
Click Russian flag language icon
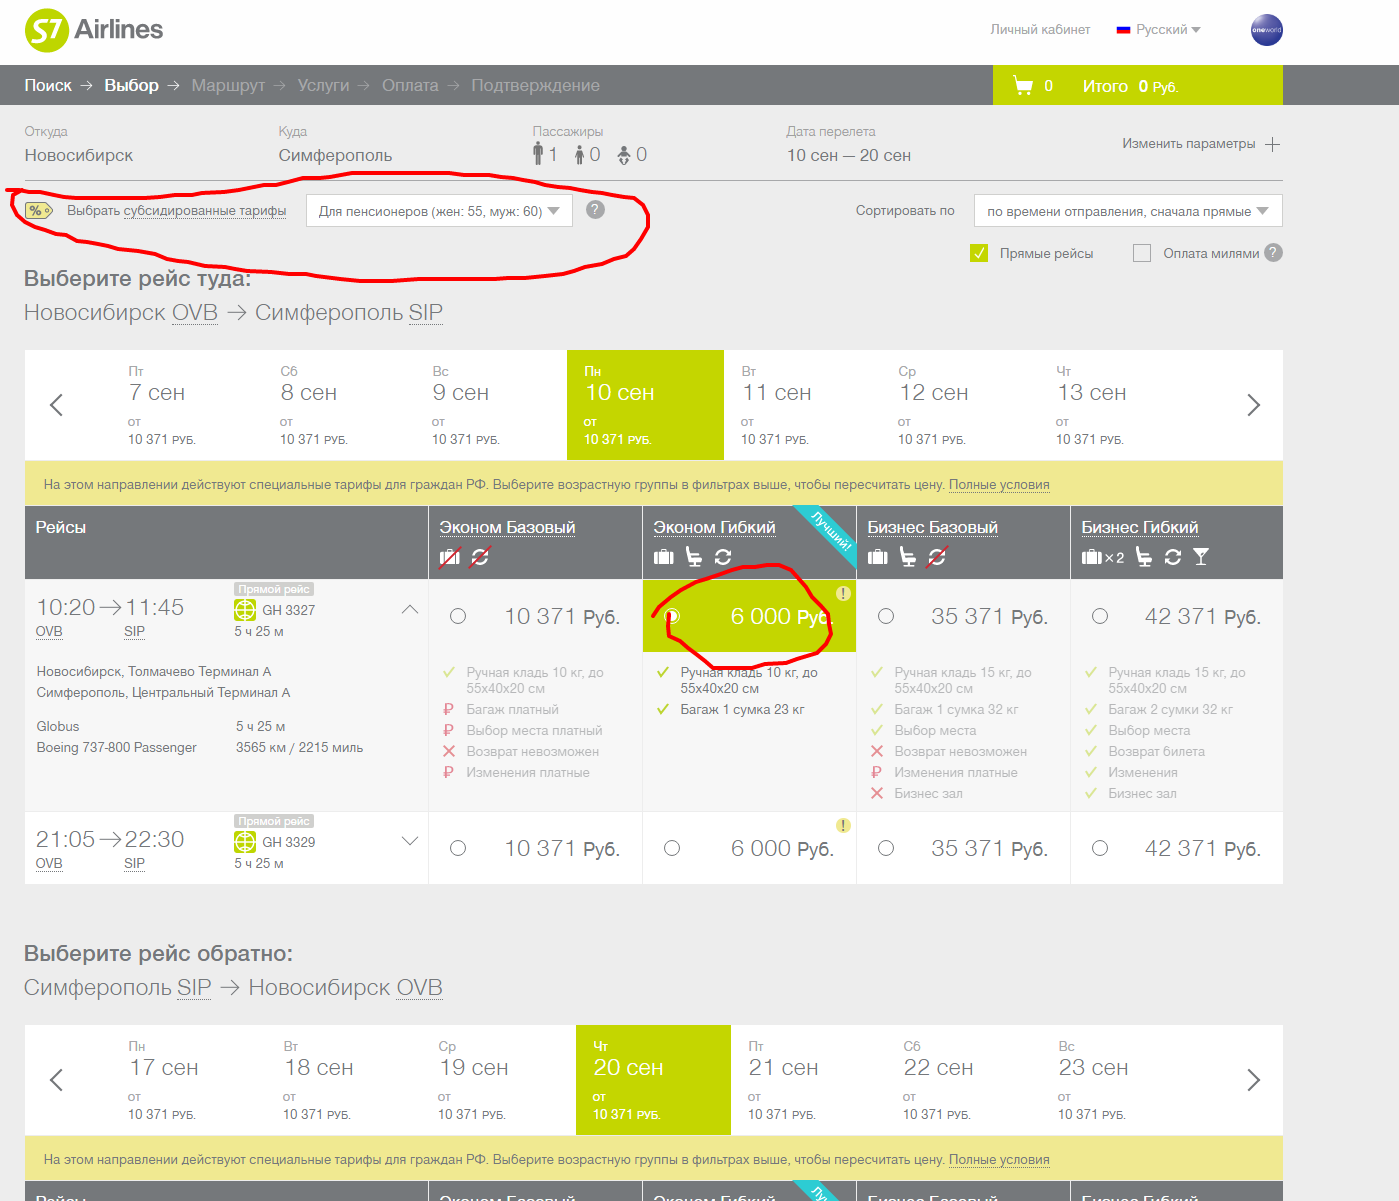click(x=1123, y=30)
